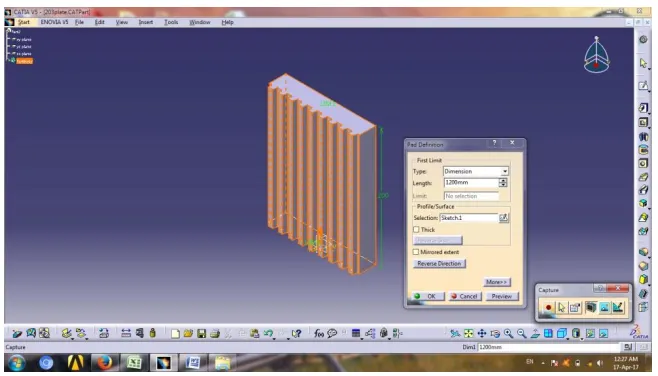Click the compass in the 3D view
This screenshot has width=658, height=376.
(596, 55)
